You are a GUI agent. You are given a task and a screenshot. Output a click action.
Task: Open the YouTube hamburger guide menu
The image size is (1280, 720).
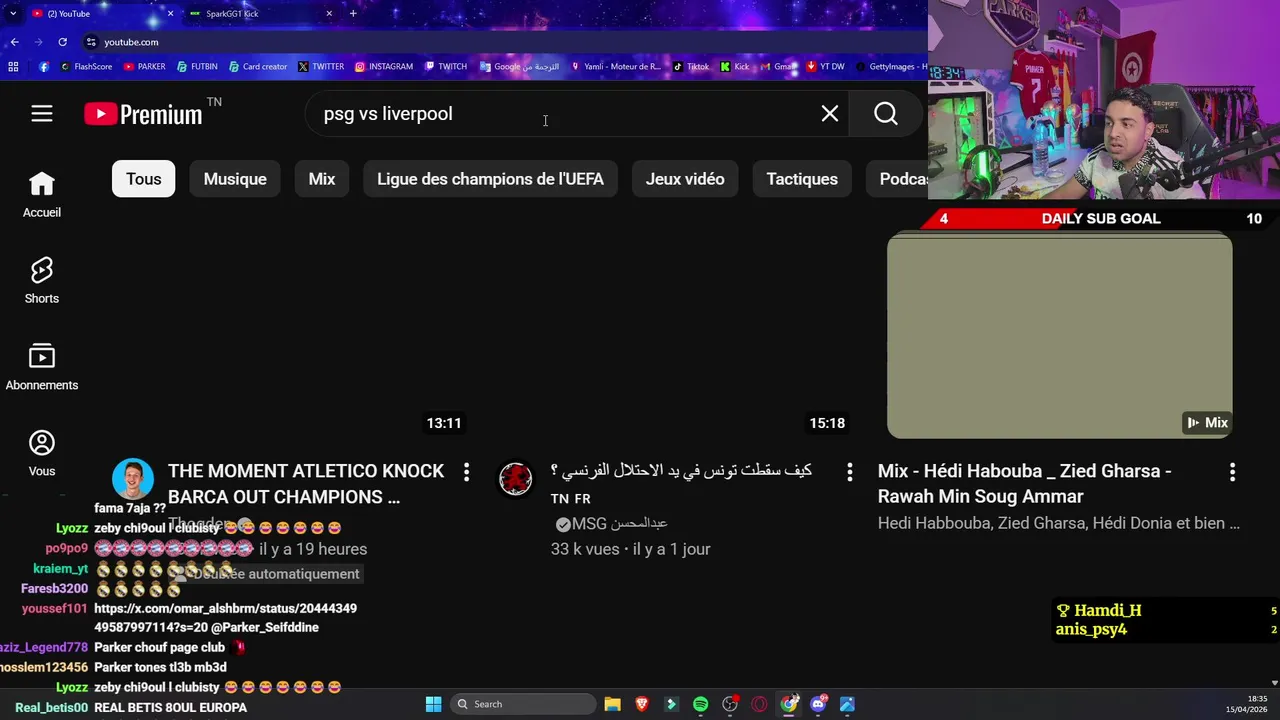pos(41,114)
